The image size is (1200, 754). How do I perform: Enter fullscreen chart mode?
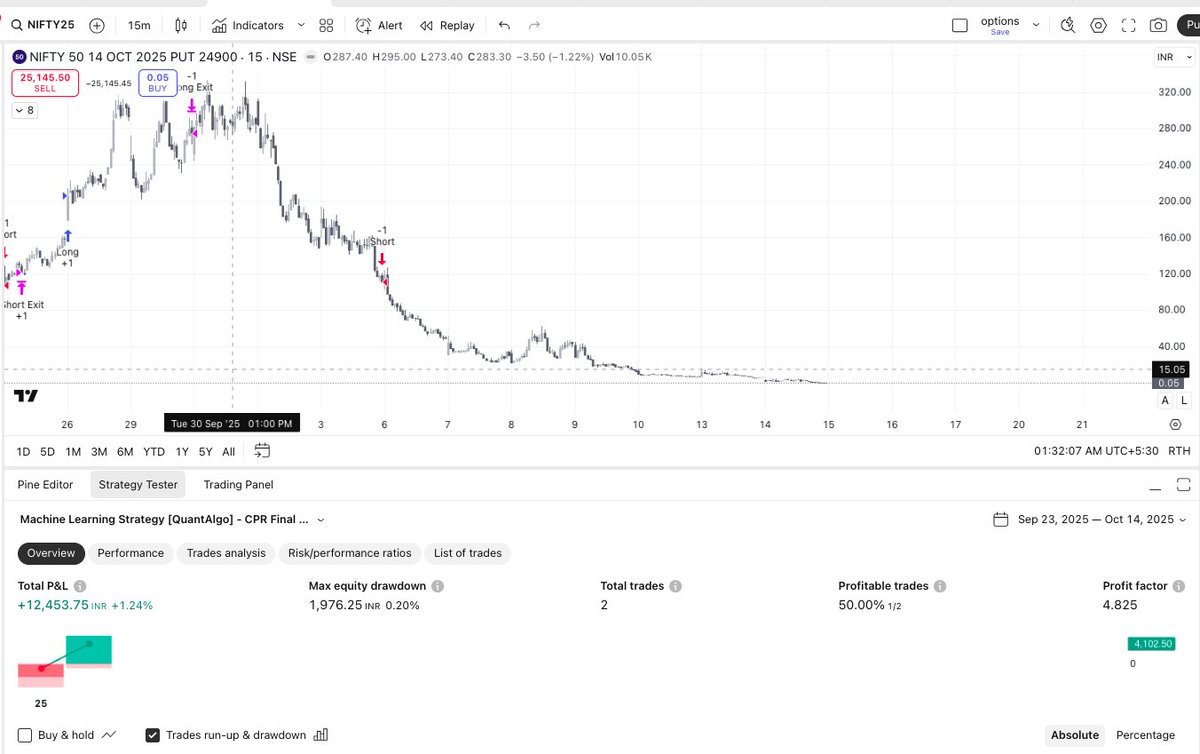pos(1129,24)
